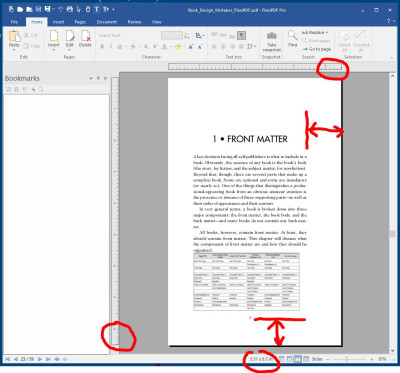400x373 pixels.
Task: Click the Find magnifier icon
Action: 292,35
